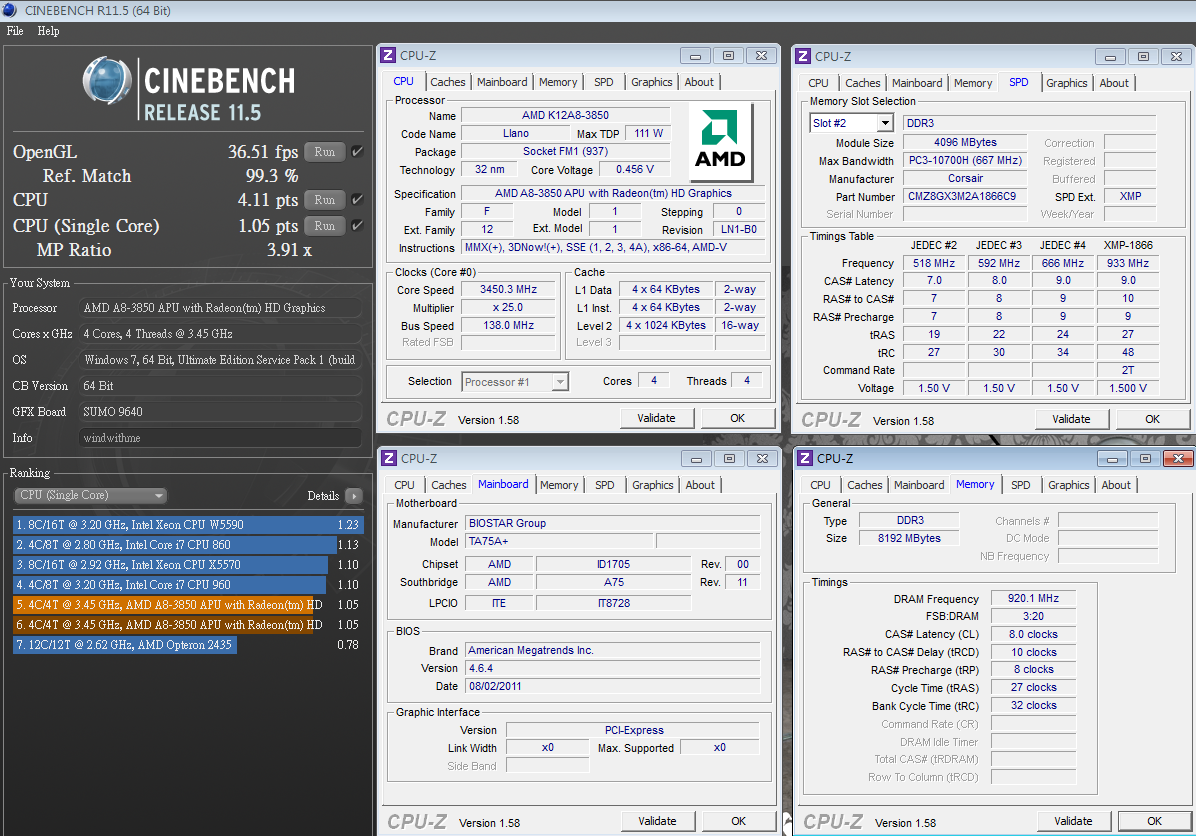The height and width of the screenshot is (836, 1196).
Task: Select CPU tab in CPU-Z Mainboard window
Action: coord(404,485)
